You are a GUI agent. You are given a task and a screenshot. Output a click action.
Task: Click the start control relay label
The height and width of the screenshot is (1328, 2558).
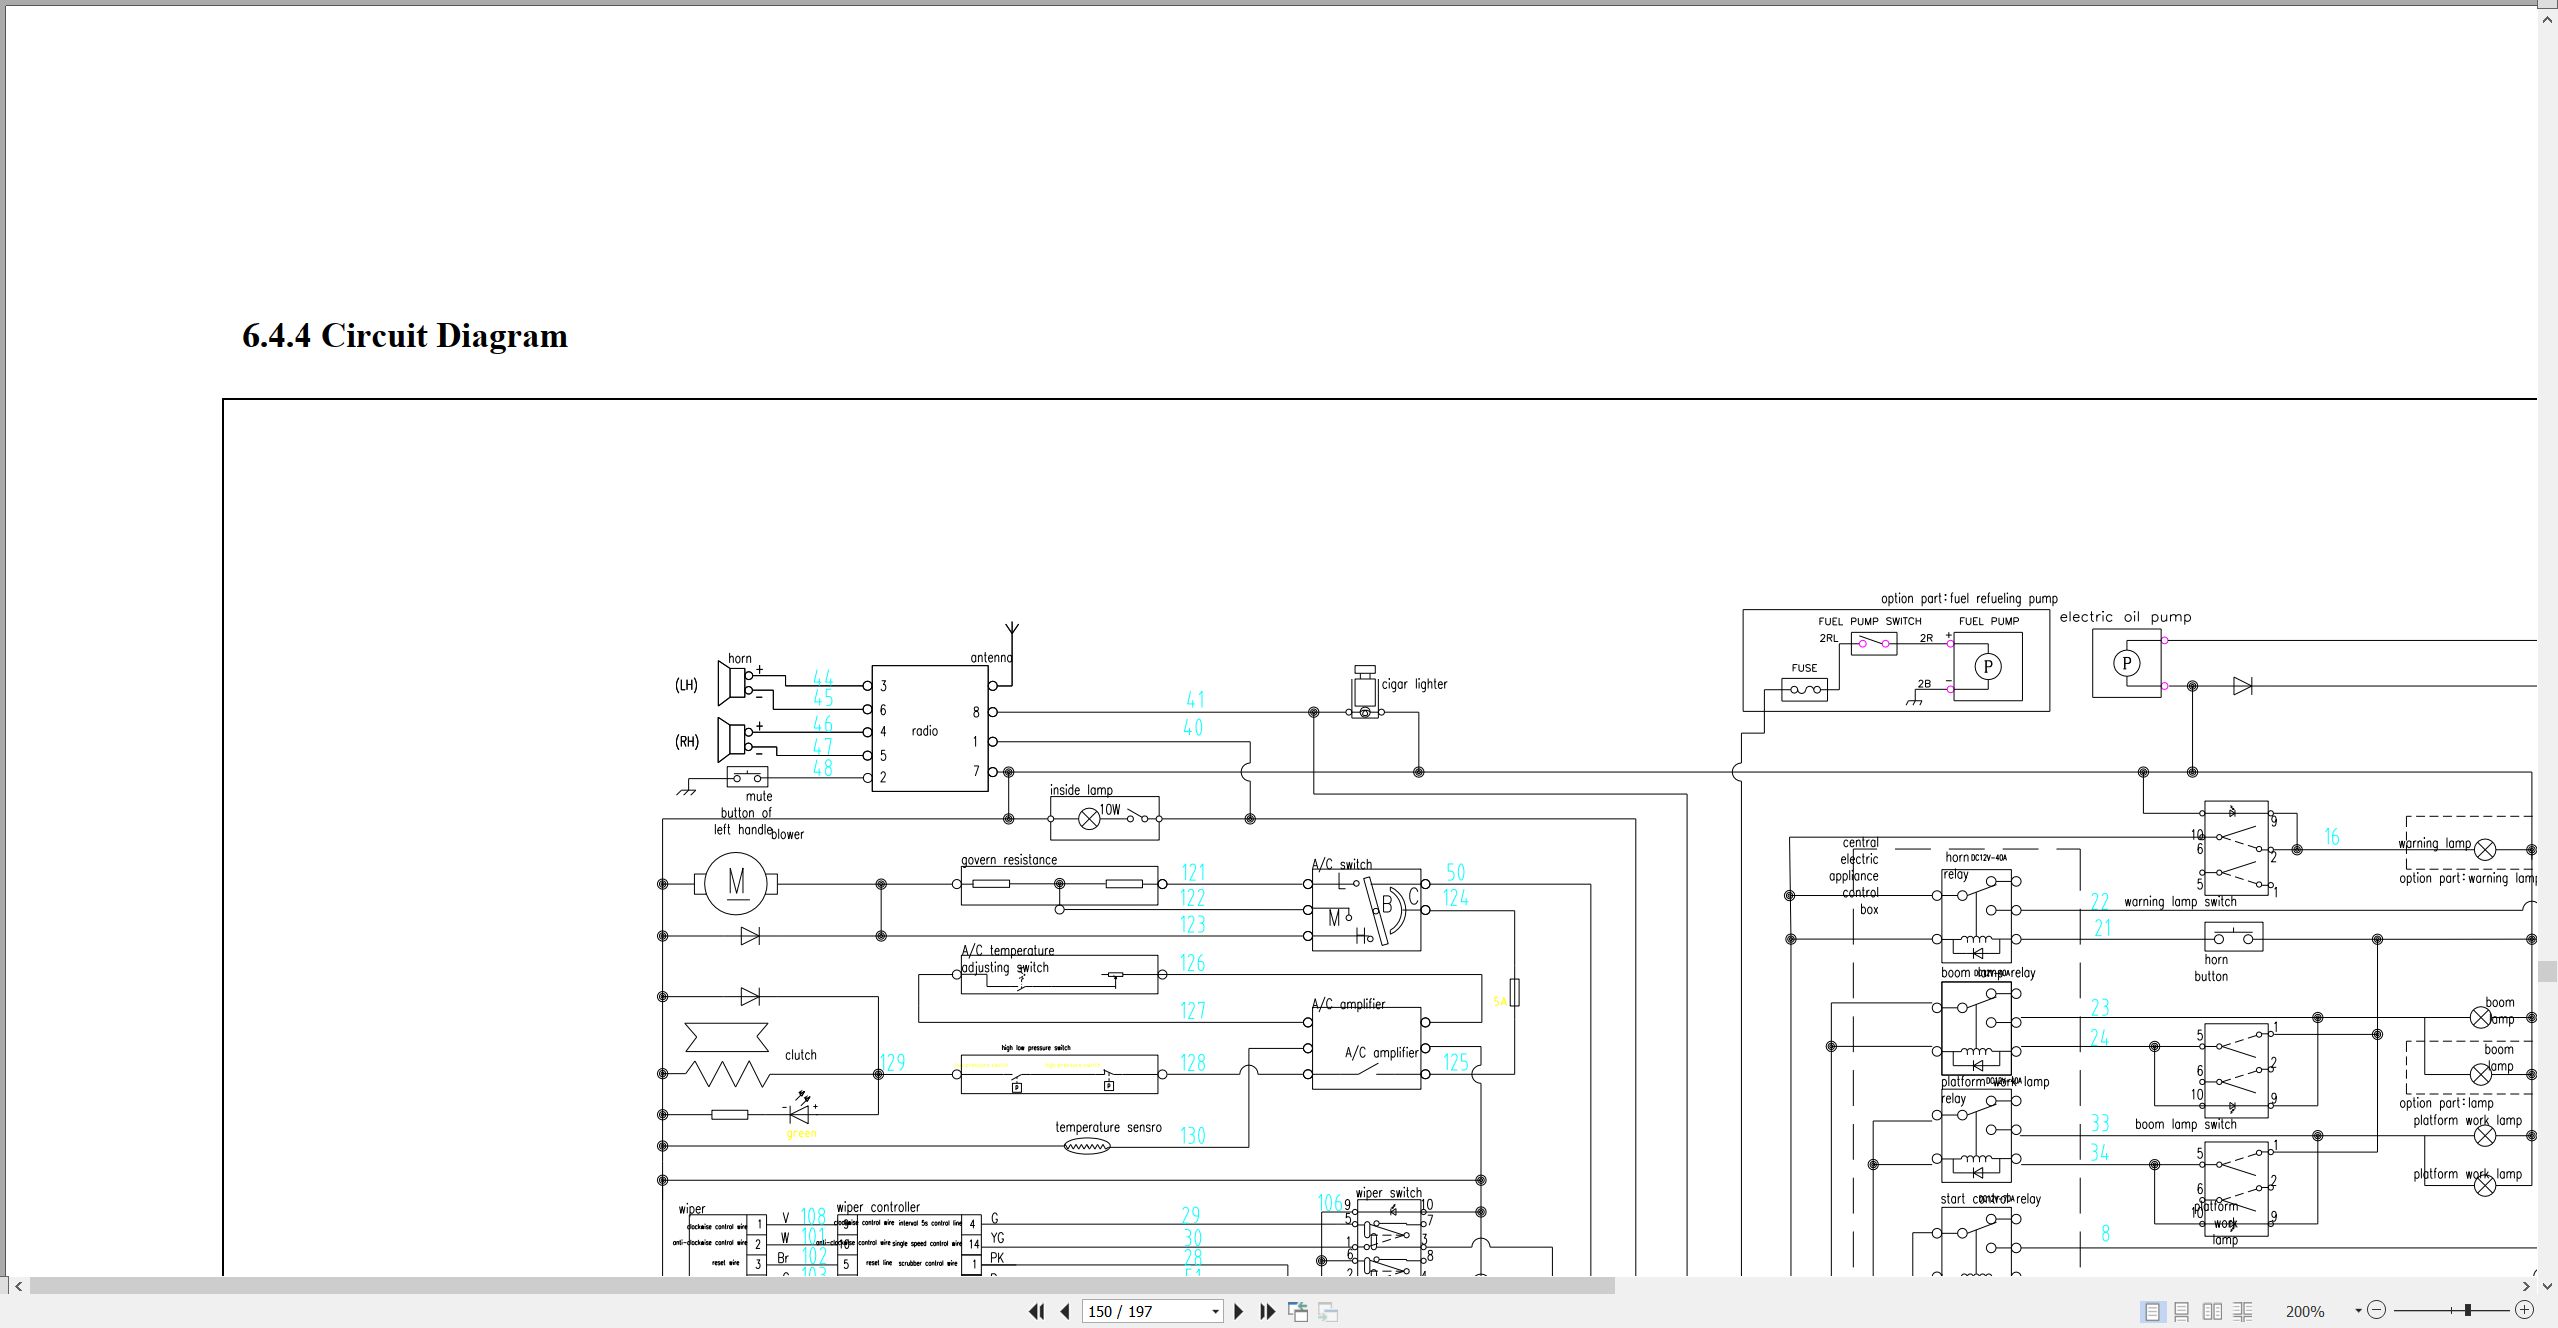point(1990,1199)
